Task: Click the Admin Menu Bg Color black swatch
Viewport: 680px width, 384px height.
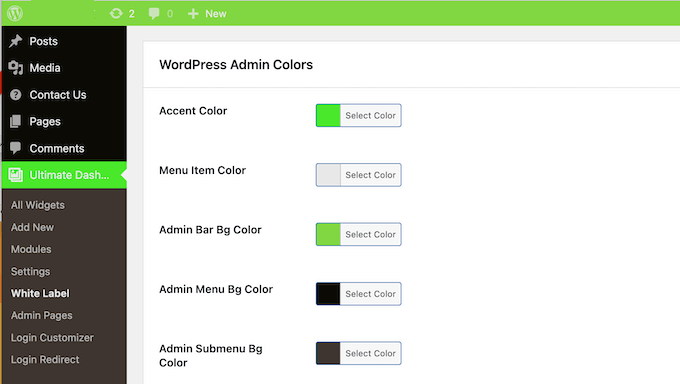Action: (328, 294)
